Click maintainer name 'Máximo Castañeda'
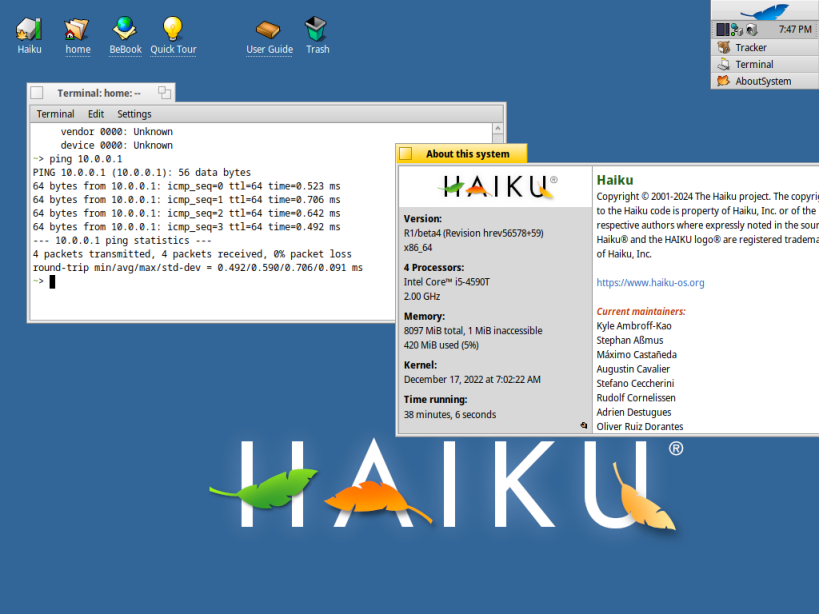 point(637,355)
